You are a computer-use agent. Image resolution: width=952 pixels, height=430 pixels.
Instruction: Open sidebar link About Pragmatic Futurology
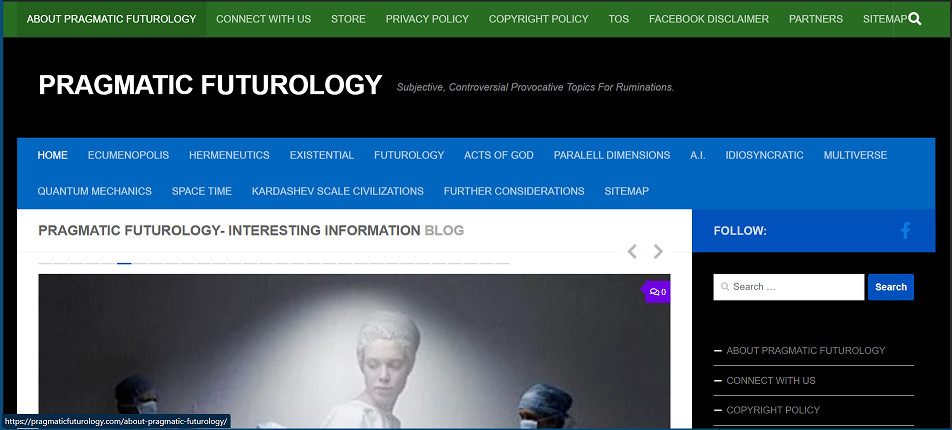point(806,350)
